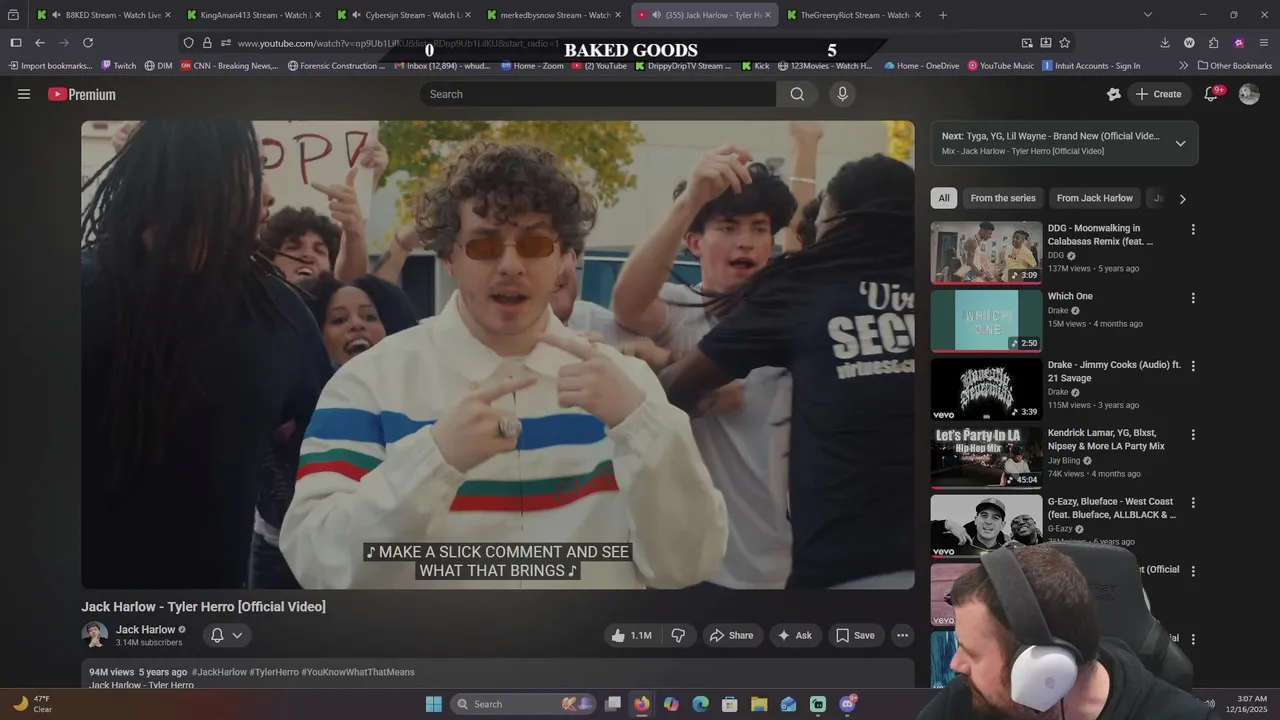Open the account avatar menu in YouTube header
The height and width of the screenshot is (720, 1280).
click(1249, 94)
